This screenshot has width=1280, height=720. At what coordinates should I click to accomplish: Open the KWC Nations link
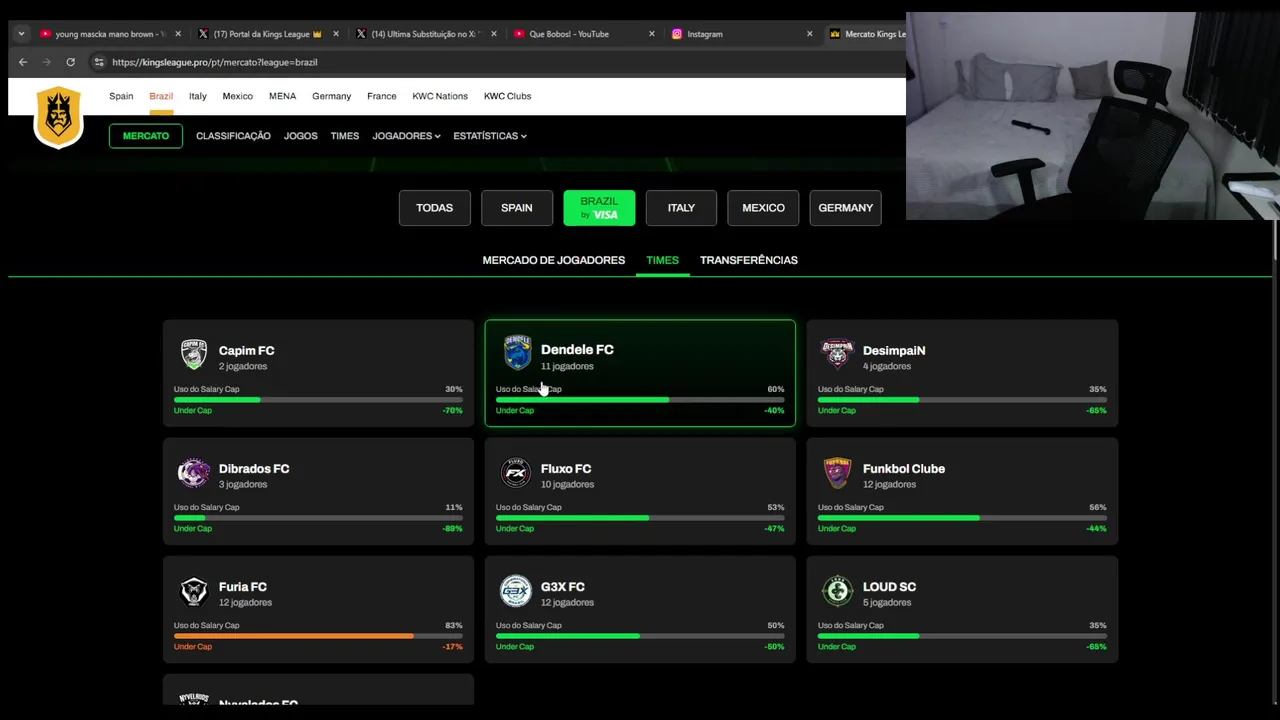[440, 96]
